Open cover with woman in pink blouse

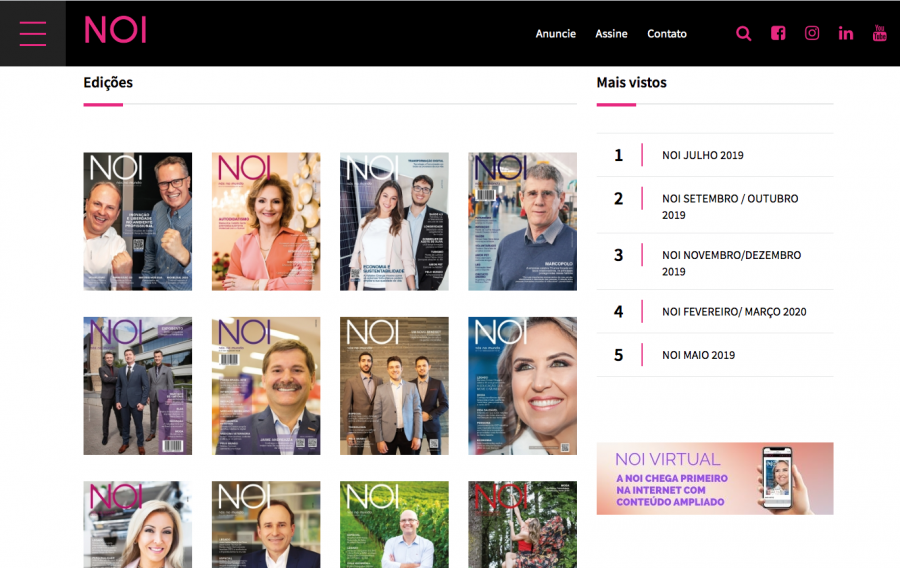(x=266, y=221)
